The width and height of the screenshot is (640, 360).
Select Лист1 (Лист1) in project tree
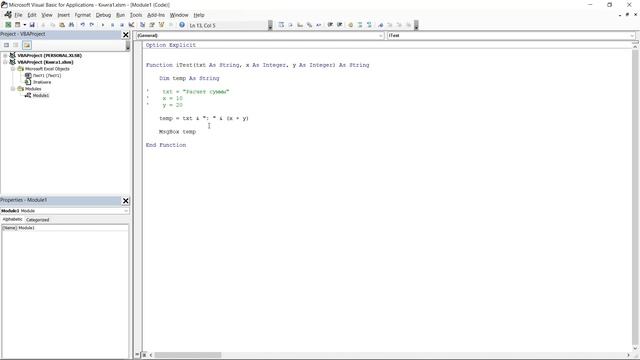click(47, 76)
